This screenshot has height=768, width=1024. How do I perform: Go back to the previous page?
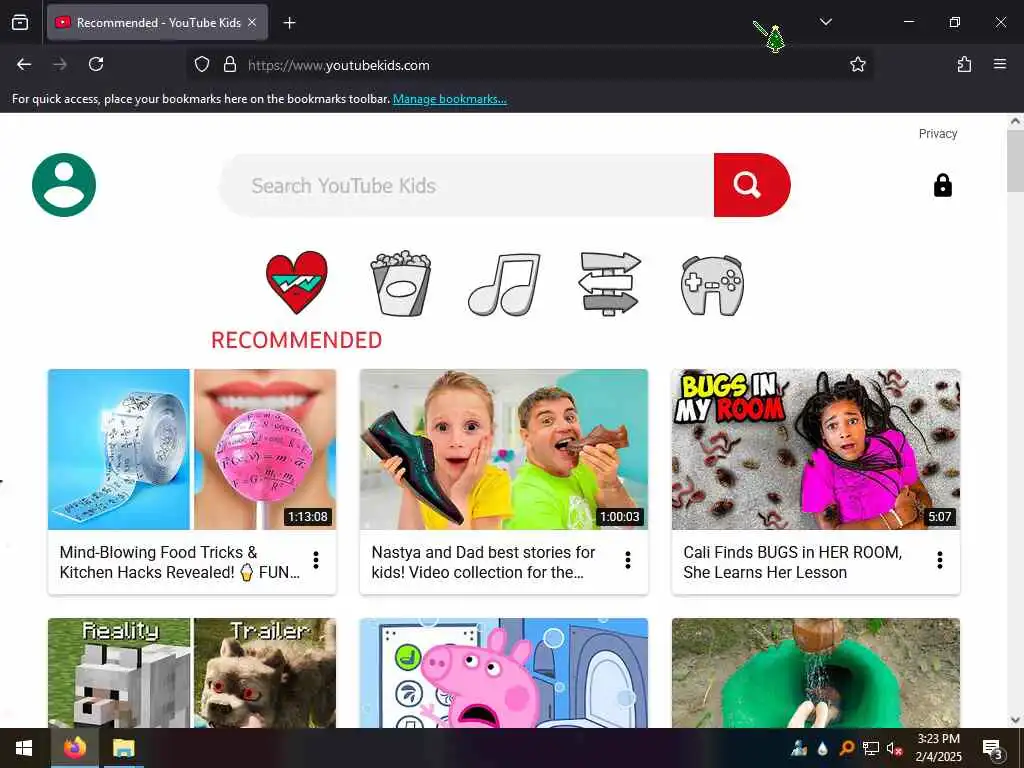(x=24, y=64)
